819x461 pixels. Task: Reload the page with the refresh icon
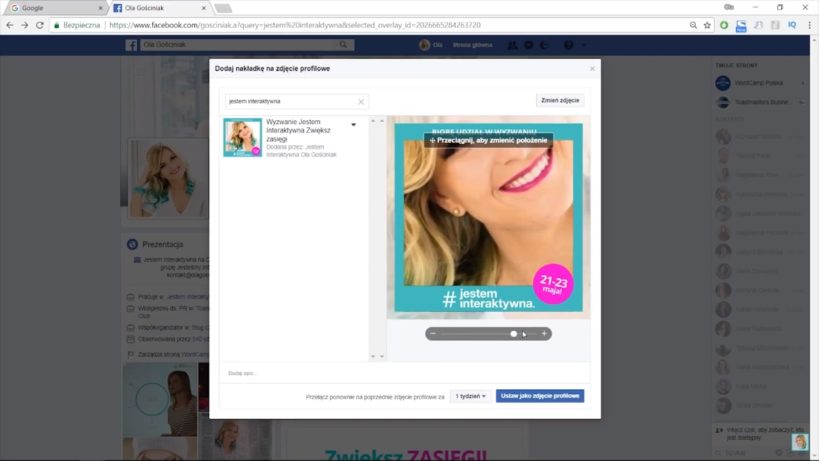pos(40,25)
